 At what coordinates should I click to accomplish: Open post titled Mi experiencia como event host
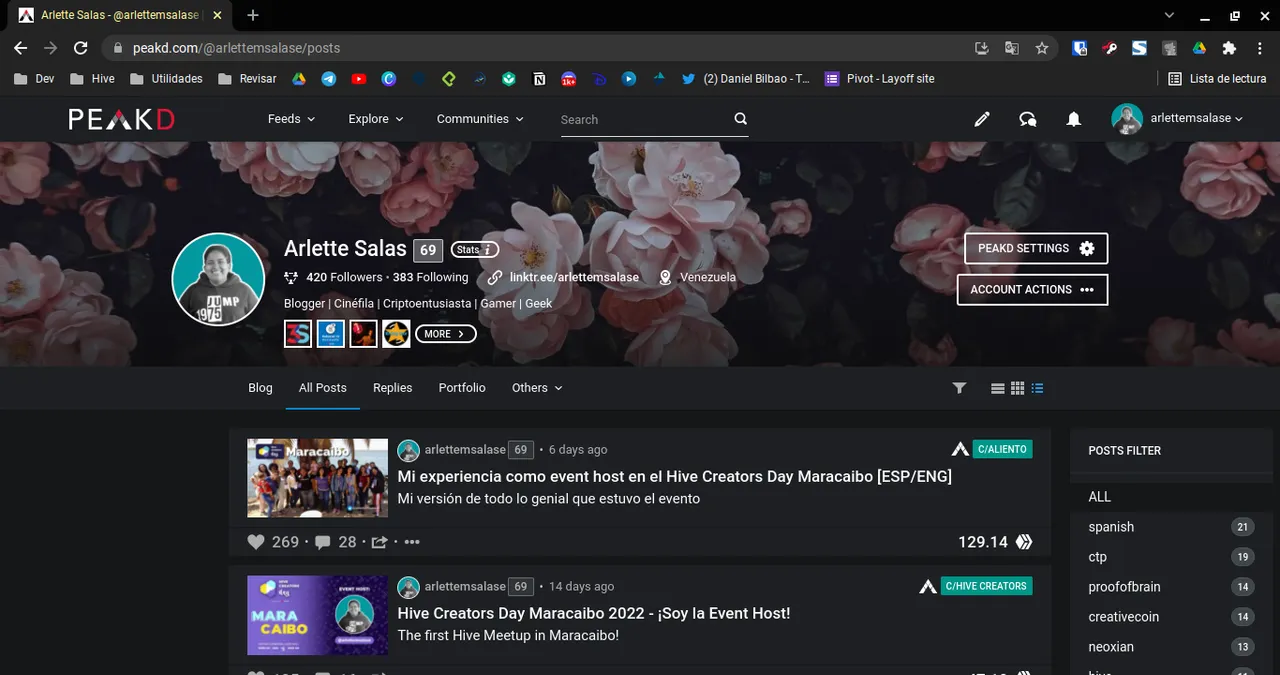pyautogui.click(x=674, y=476)
